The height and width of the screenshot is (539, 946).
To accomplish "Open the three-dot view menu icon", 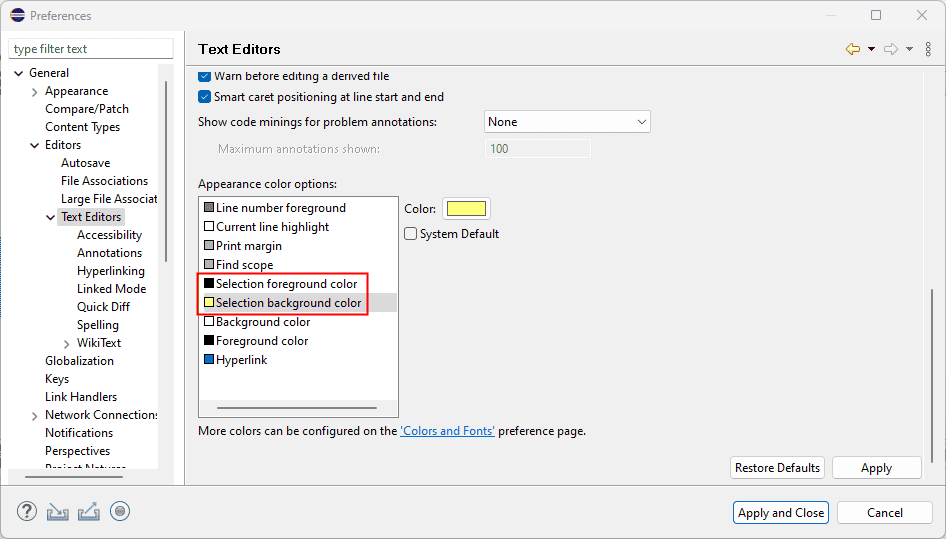I will pos(928,49).
